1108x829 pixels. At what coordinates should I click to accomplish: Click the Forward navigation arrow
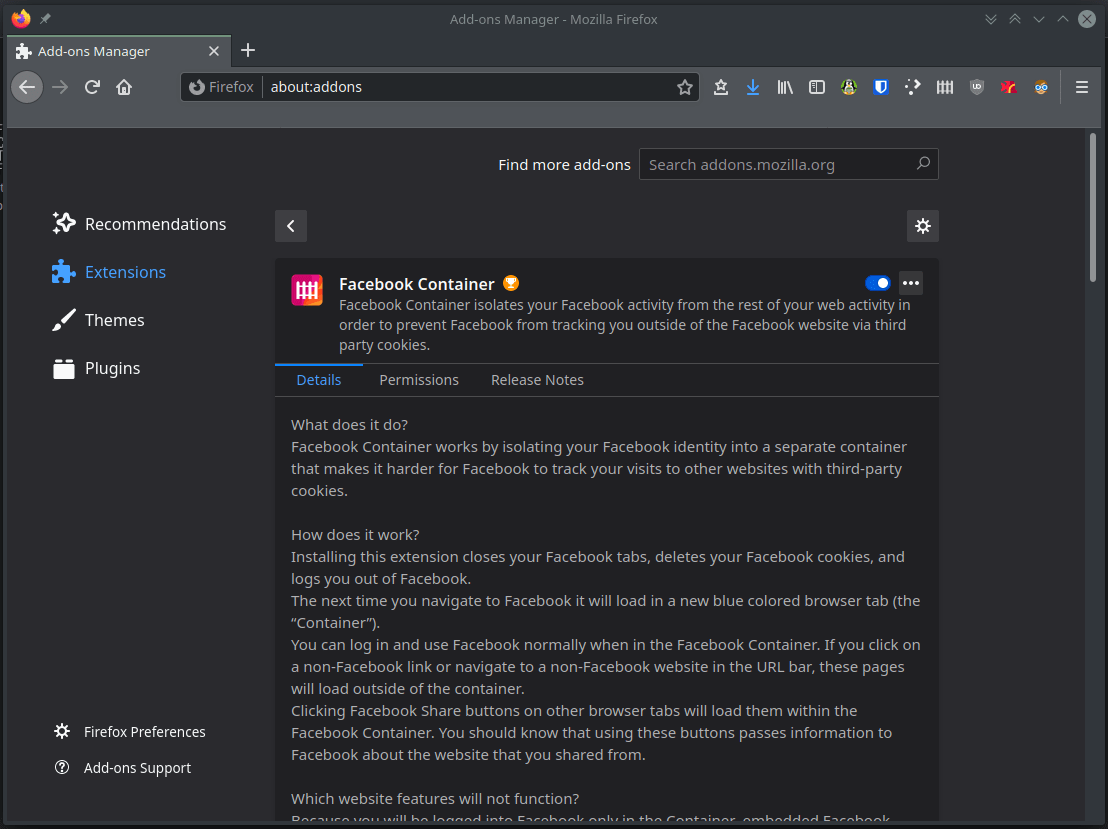60,88
